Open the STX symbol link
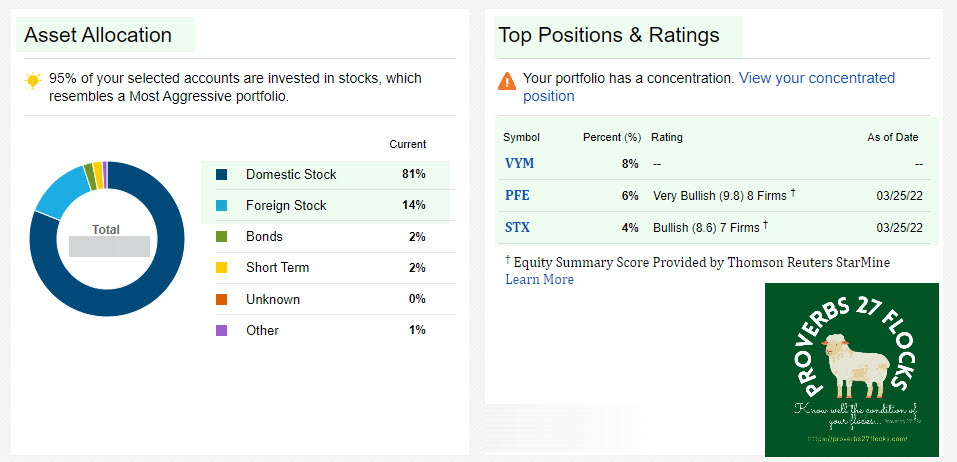957x462 pixels. tap(517, 227)
